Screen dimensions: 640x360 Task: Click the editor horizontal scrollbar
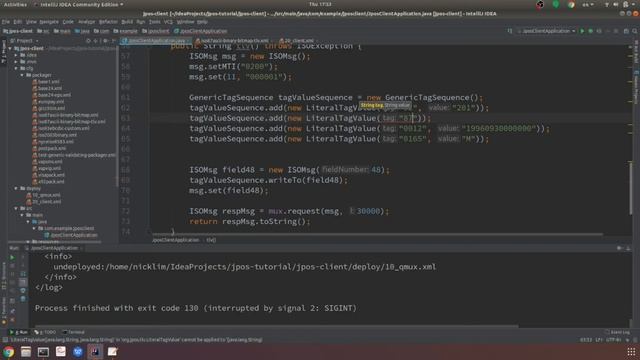[378, 234]
